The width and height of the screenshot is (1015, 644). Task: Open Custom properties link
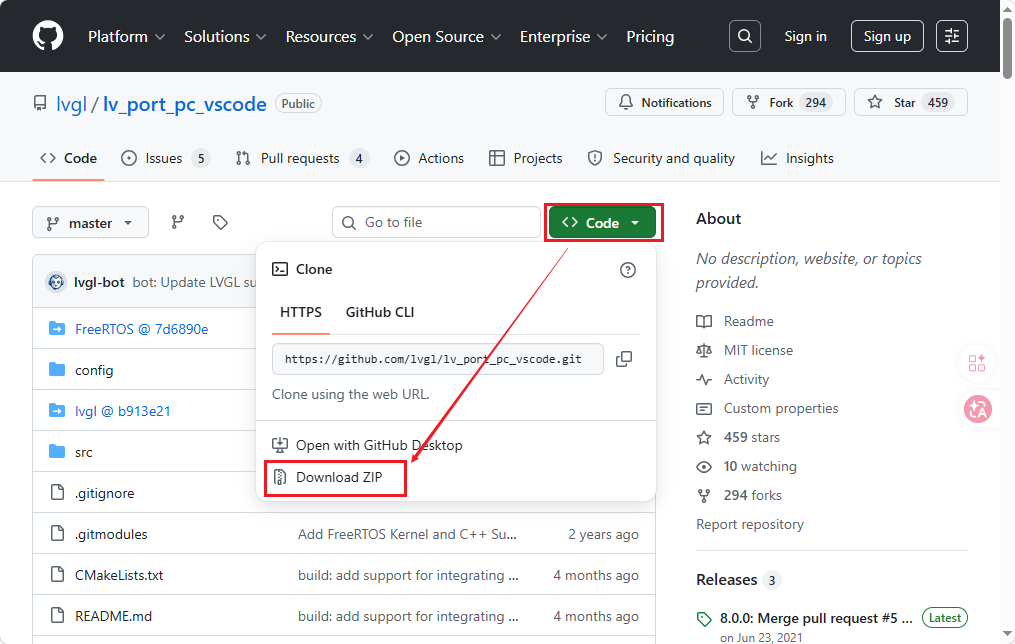pyautogui.click(x=781, y=408)
